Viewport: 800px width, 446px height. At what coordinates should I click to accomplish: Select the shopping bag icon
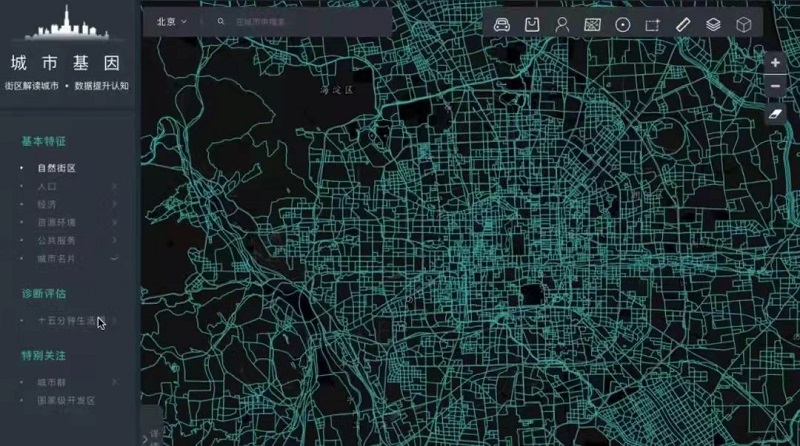coord(532,24)
